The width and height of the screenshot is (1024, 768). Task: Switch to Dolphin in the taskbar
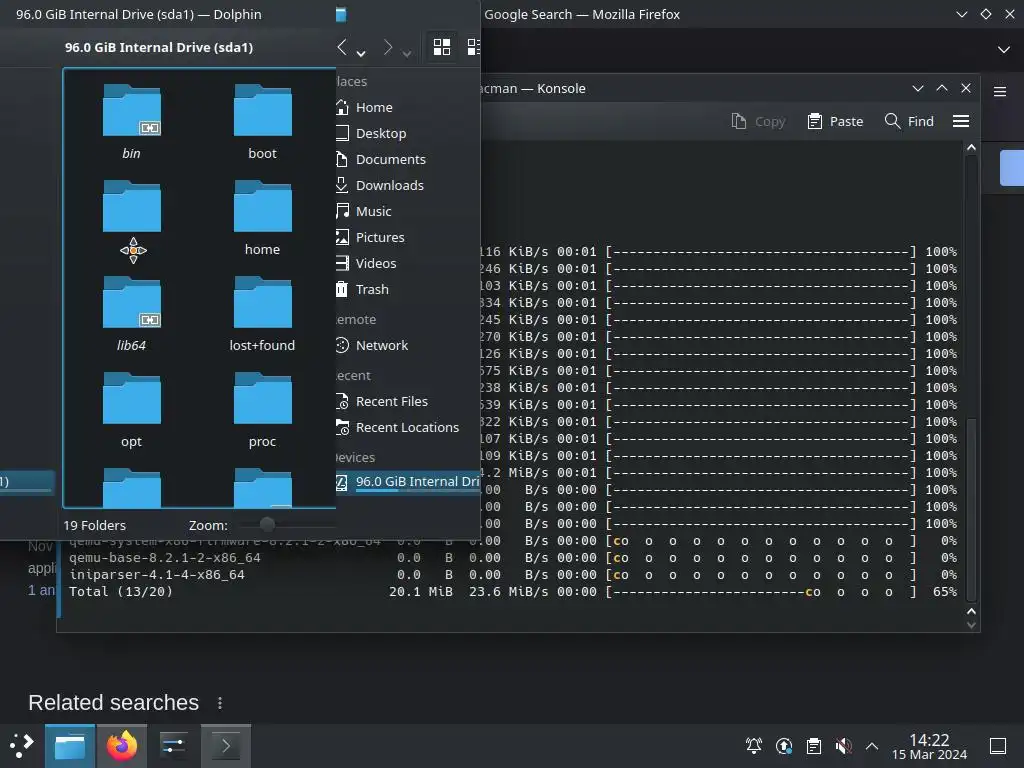point(70,746)
